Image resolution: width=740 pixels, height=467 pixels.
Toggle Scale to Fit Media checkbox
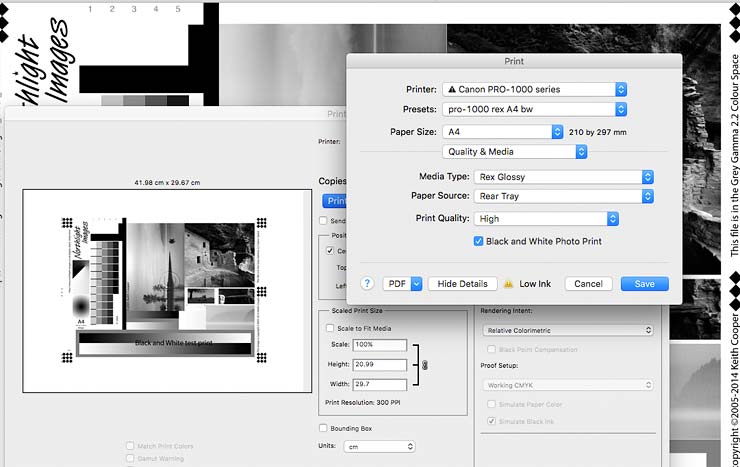(330, 328)
